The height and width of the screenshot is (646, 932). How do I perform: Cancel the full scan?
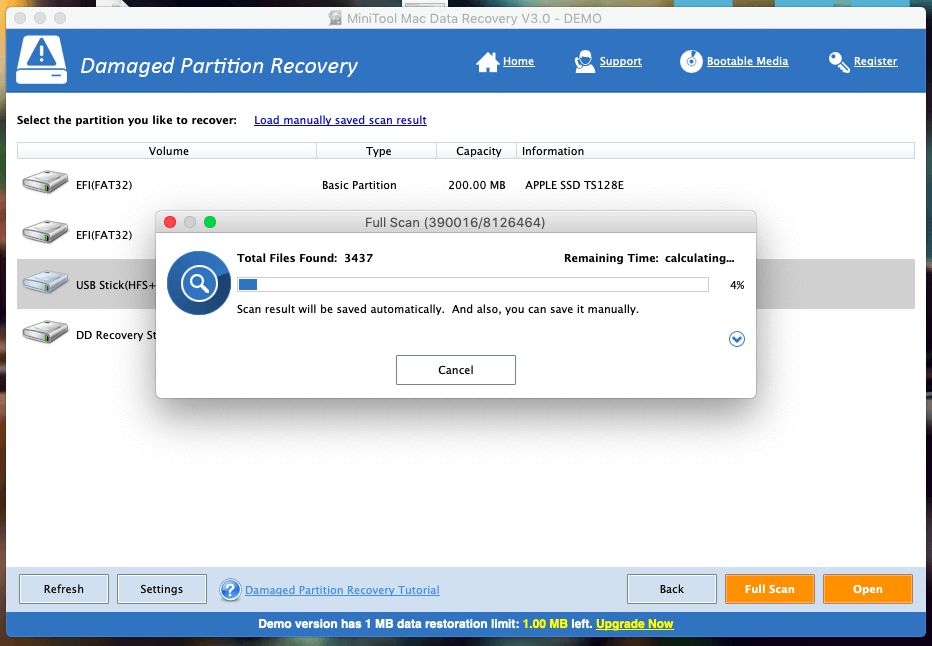tap(456, 370)
